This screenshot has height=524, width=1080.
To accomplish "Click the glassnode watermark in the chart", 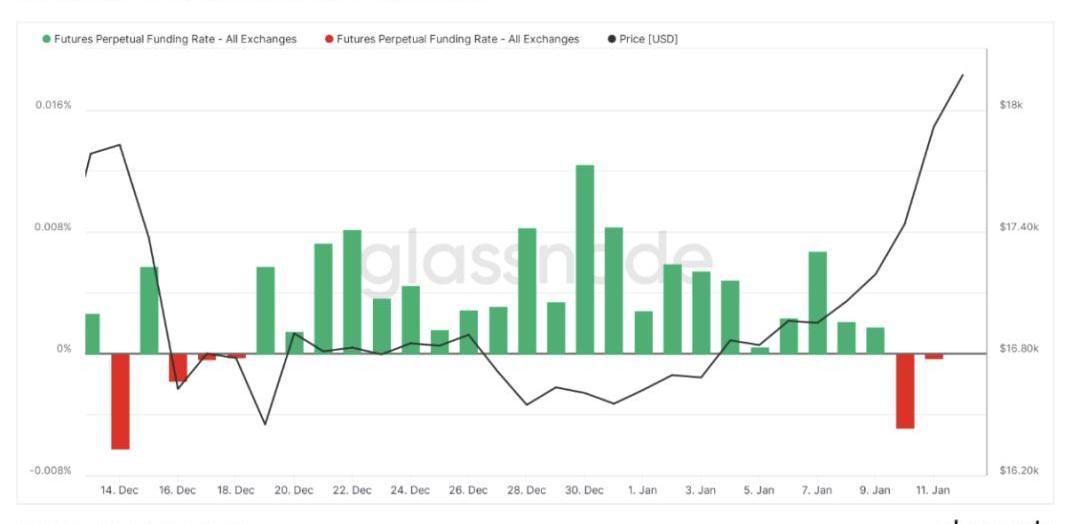I will coord(537,262).
